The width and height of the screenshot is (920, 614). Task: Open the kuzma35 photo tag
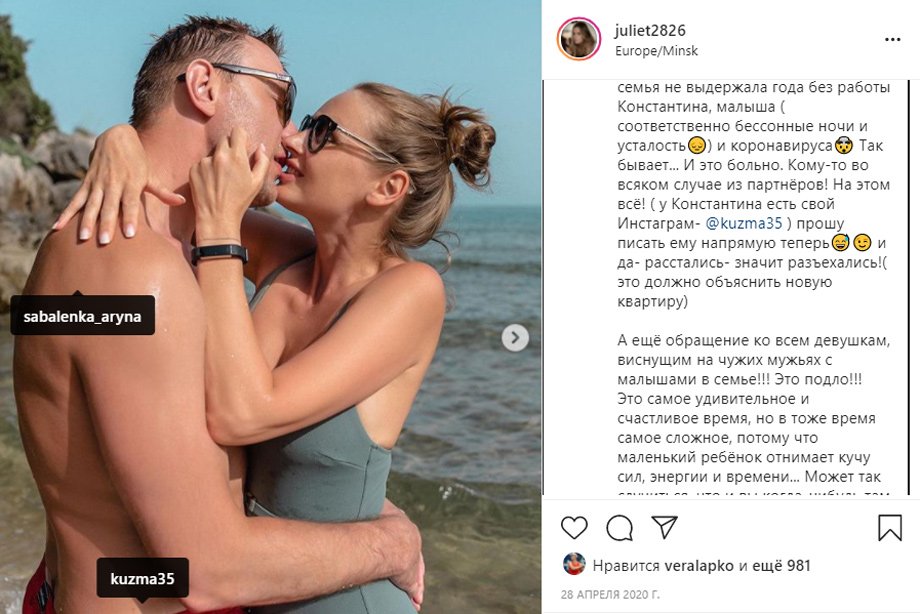coord(142,579)
